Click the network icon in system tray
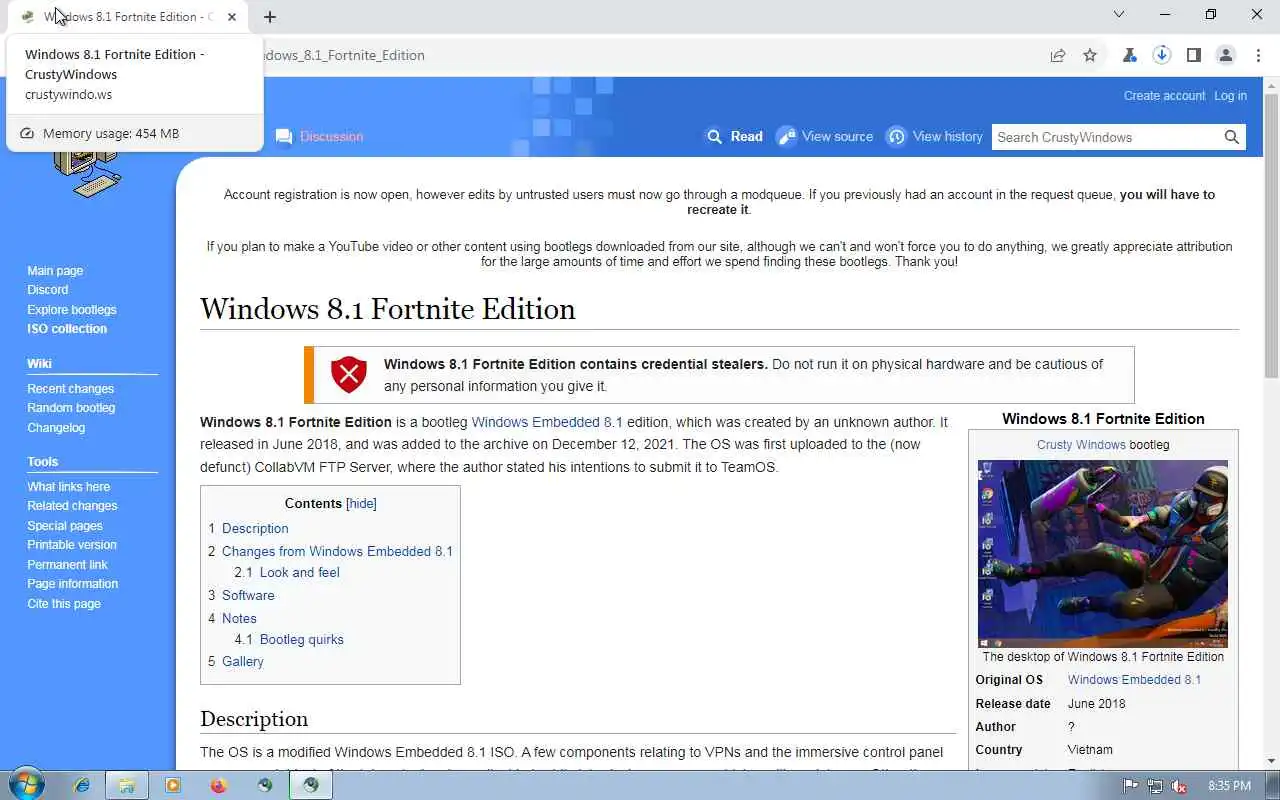 tap(1155, 786)
